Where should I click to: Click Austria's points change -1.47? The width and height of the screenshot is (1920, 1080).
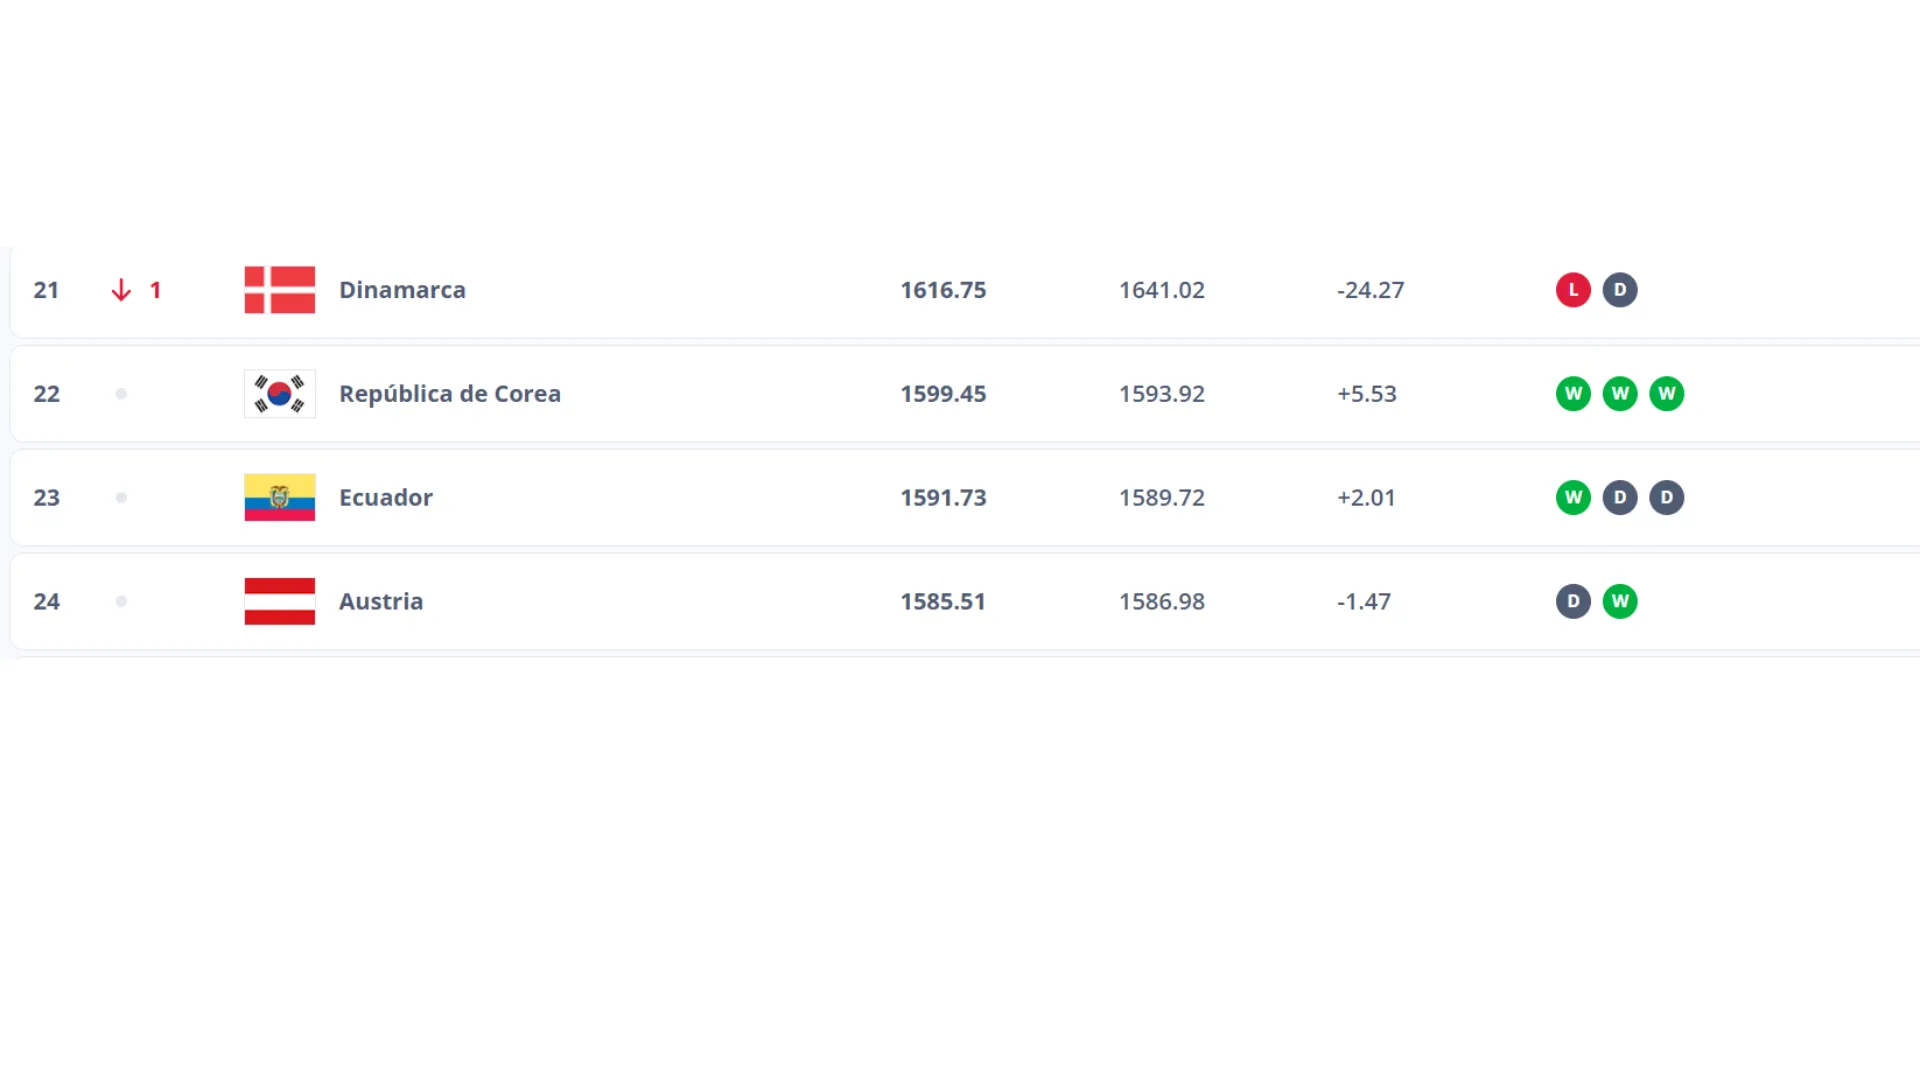1363,602
